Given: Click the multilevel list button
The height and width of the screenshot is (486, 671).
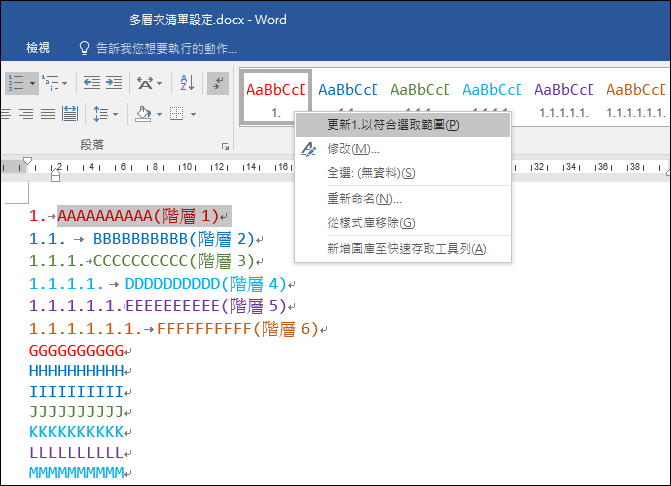Looking at the screenshot, I should click(51, 83).
